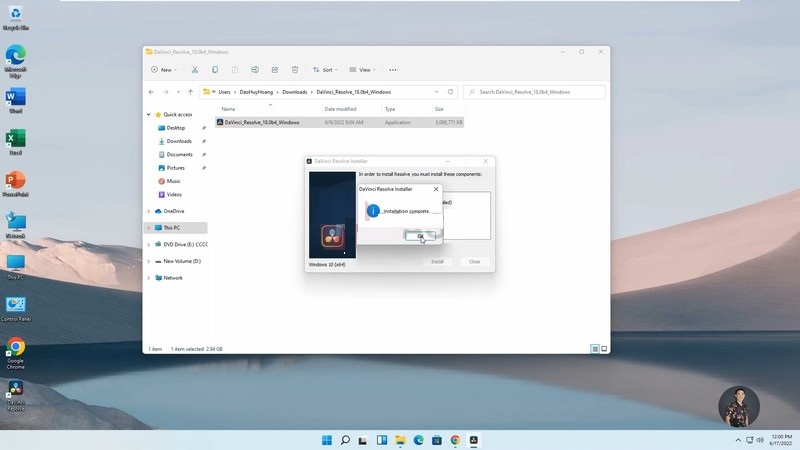Click New in the File Explorer toolbar
Screen dimensions: 800x450
click(x=163, y=69)
